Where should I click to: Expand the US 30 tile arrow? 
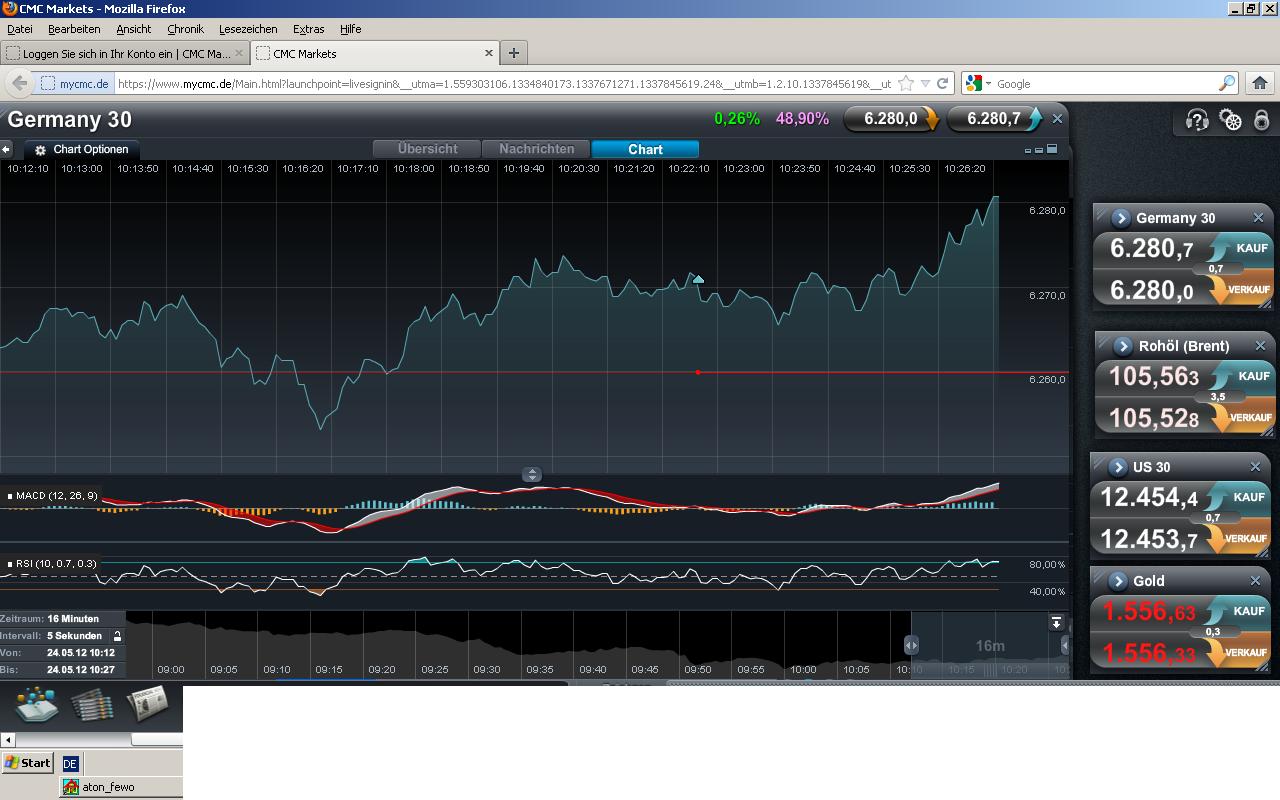1118,467
